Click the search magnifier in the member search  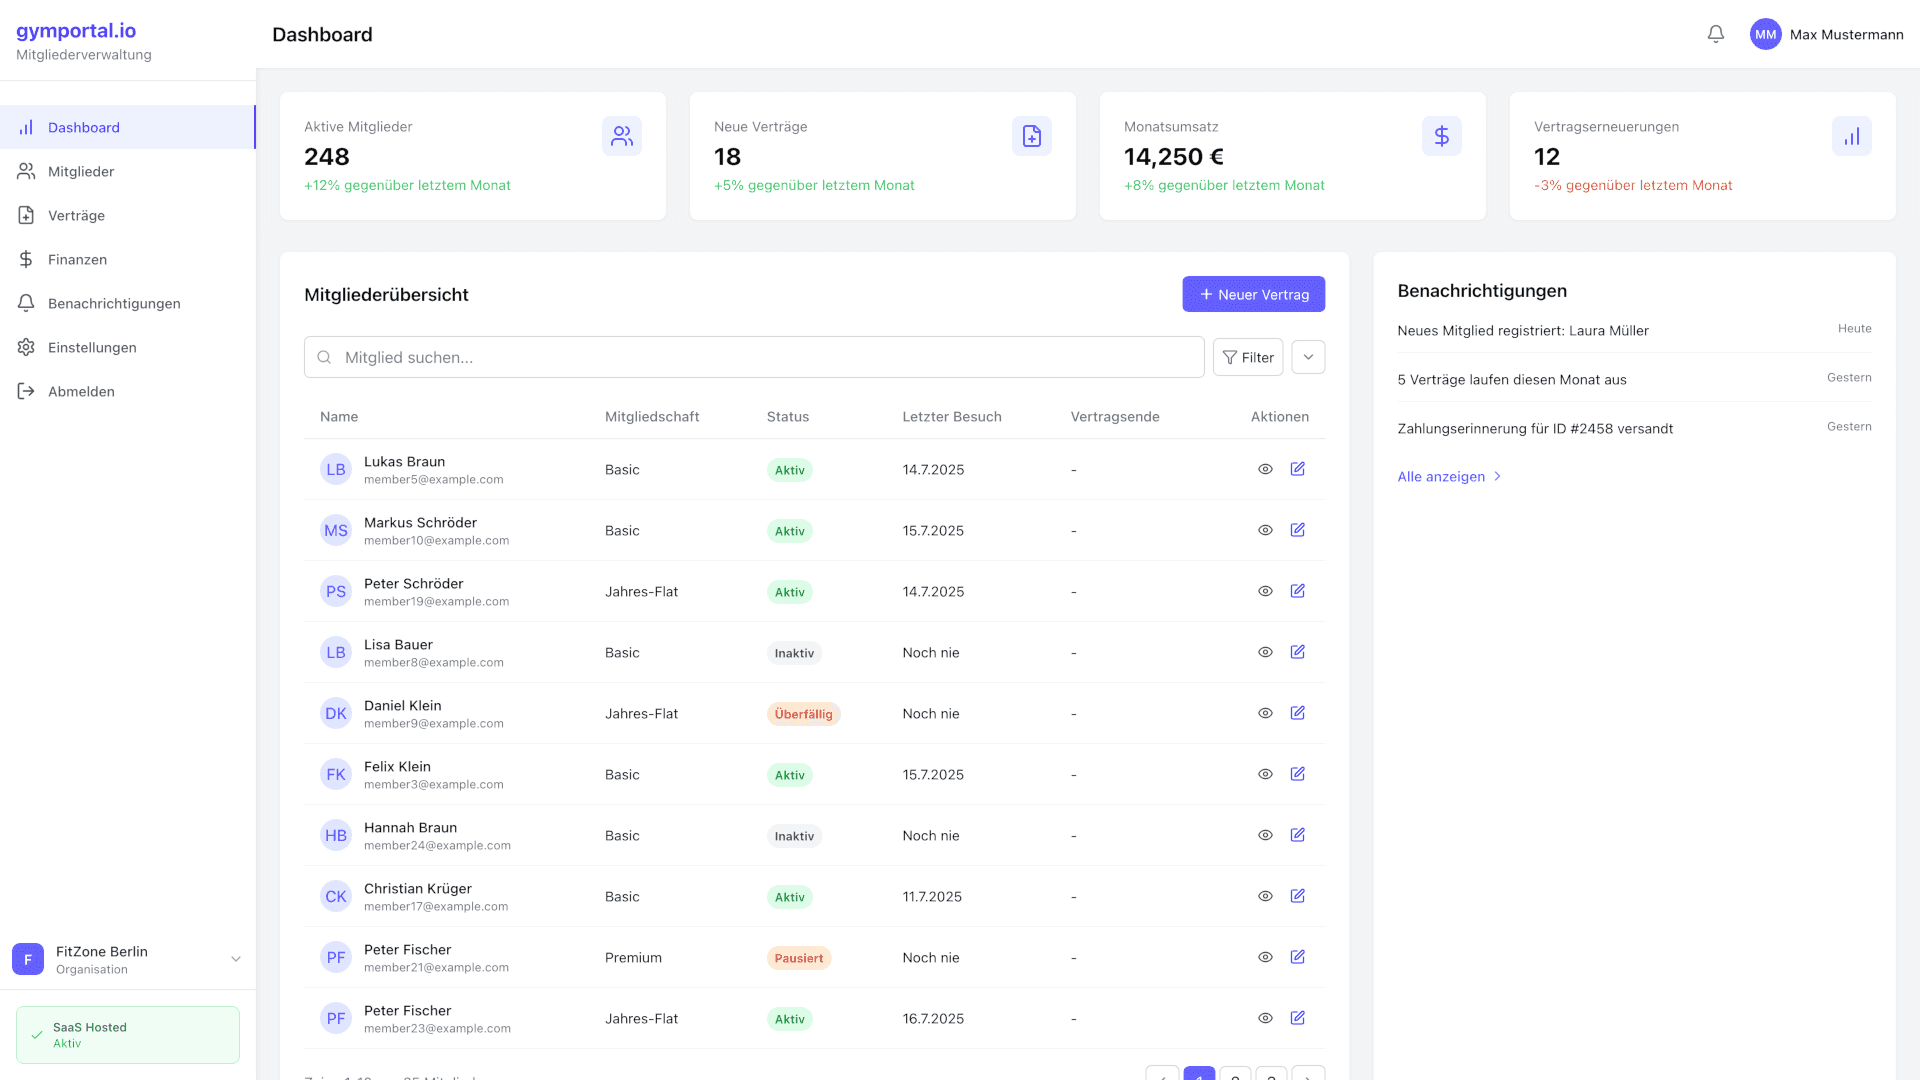[324, 357]
